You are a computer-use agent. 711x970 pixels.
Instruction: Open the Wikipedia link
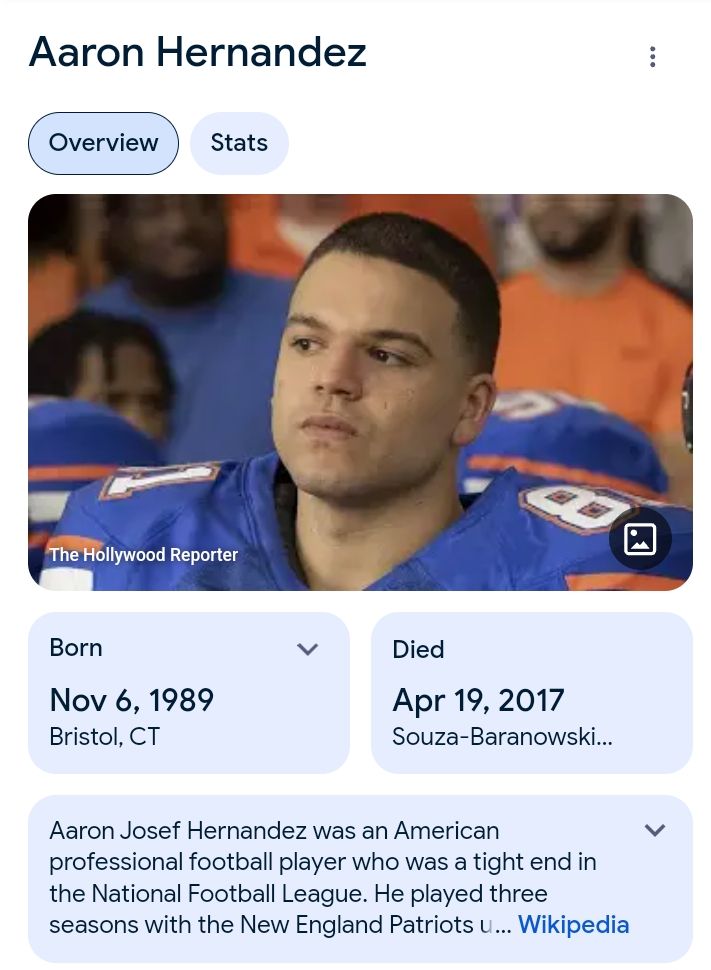[x=574, y=924]
